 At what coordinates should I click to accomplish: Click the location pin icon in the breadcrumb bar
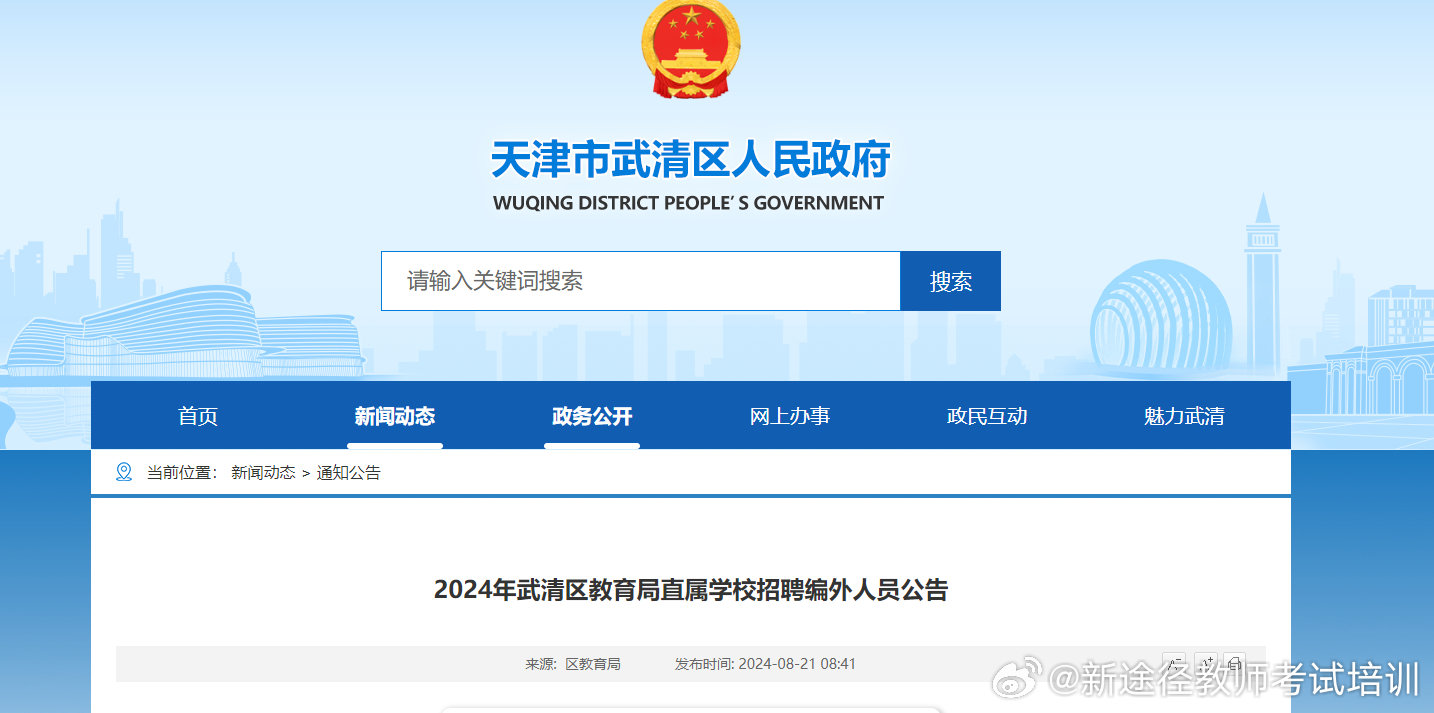pos(124,471)
